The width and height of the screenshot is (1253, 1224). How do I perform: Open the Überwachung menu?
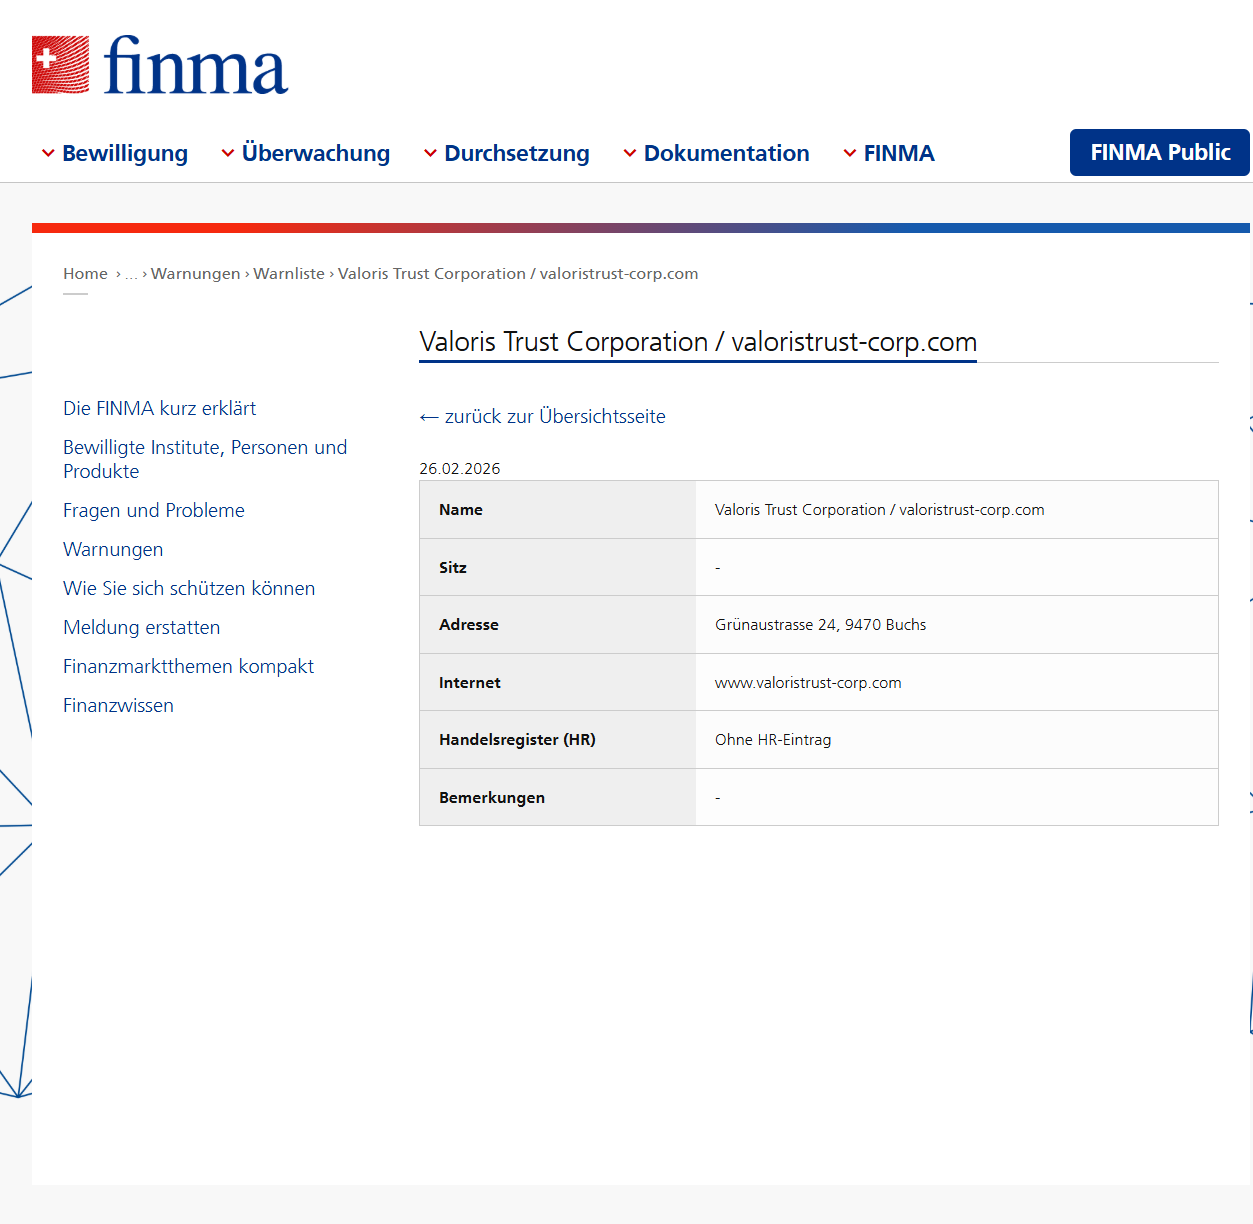(x=316, y=153)
